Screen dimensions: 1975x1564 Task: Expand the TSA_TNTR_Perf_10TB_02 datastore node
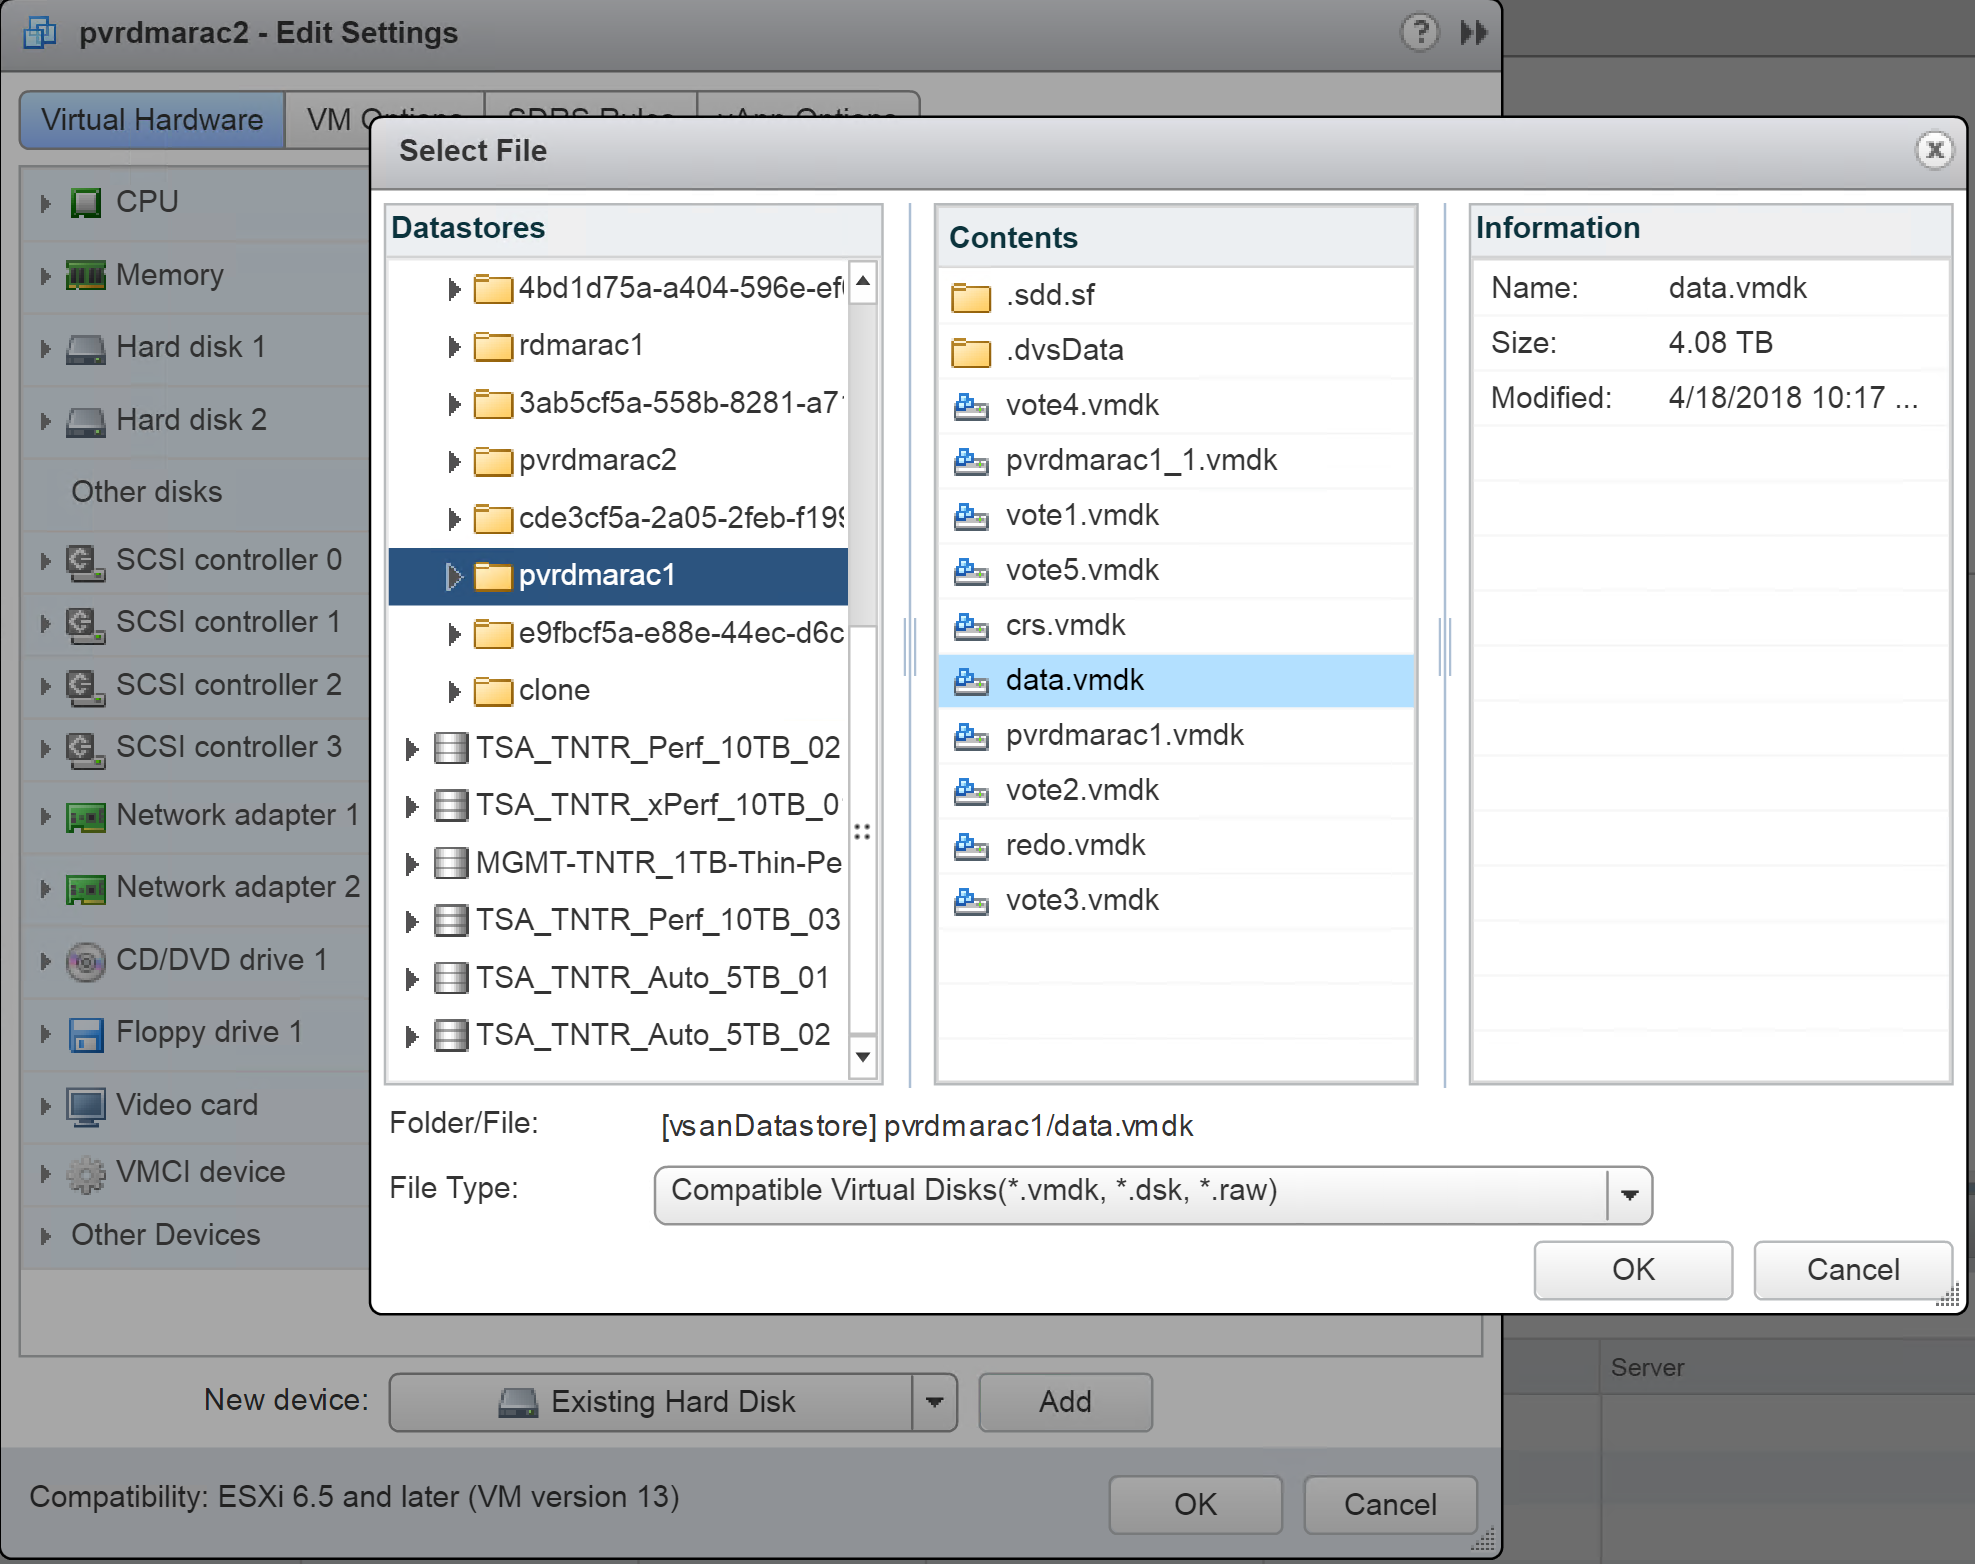coord(411,749)
